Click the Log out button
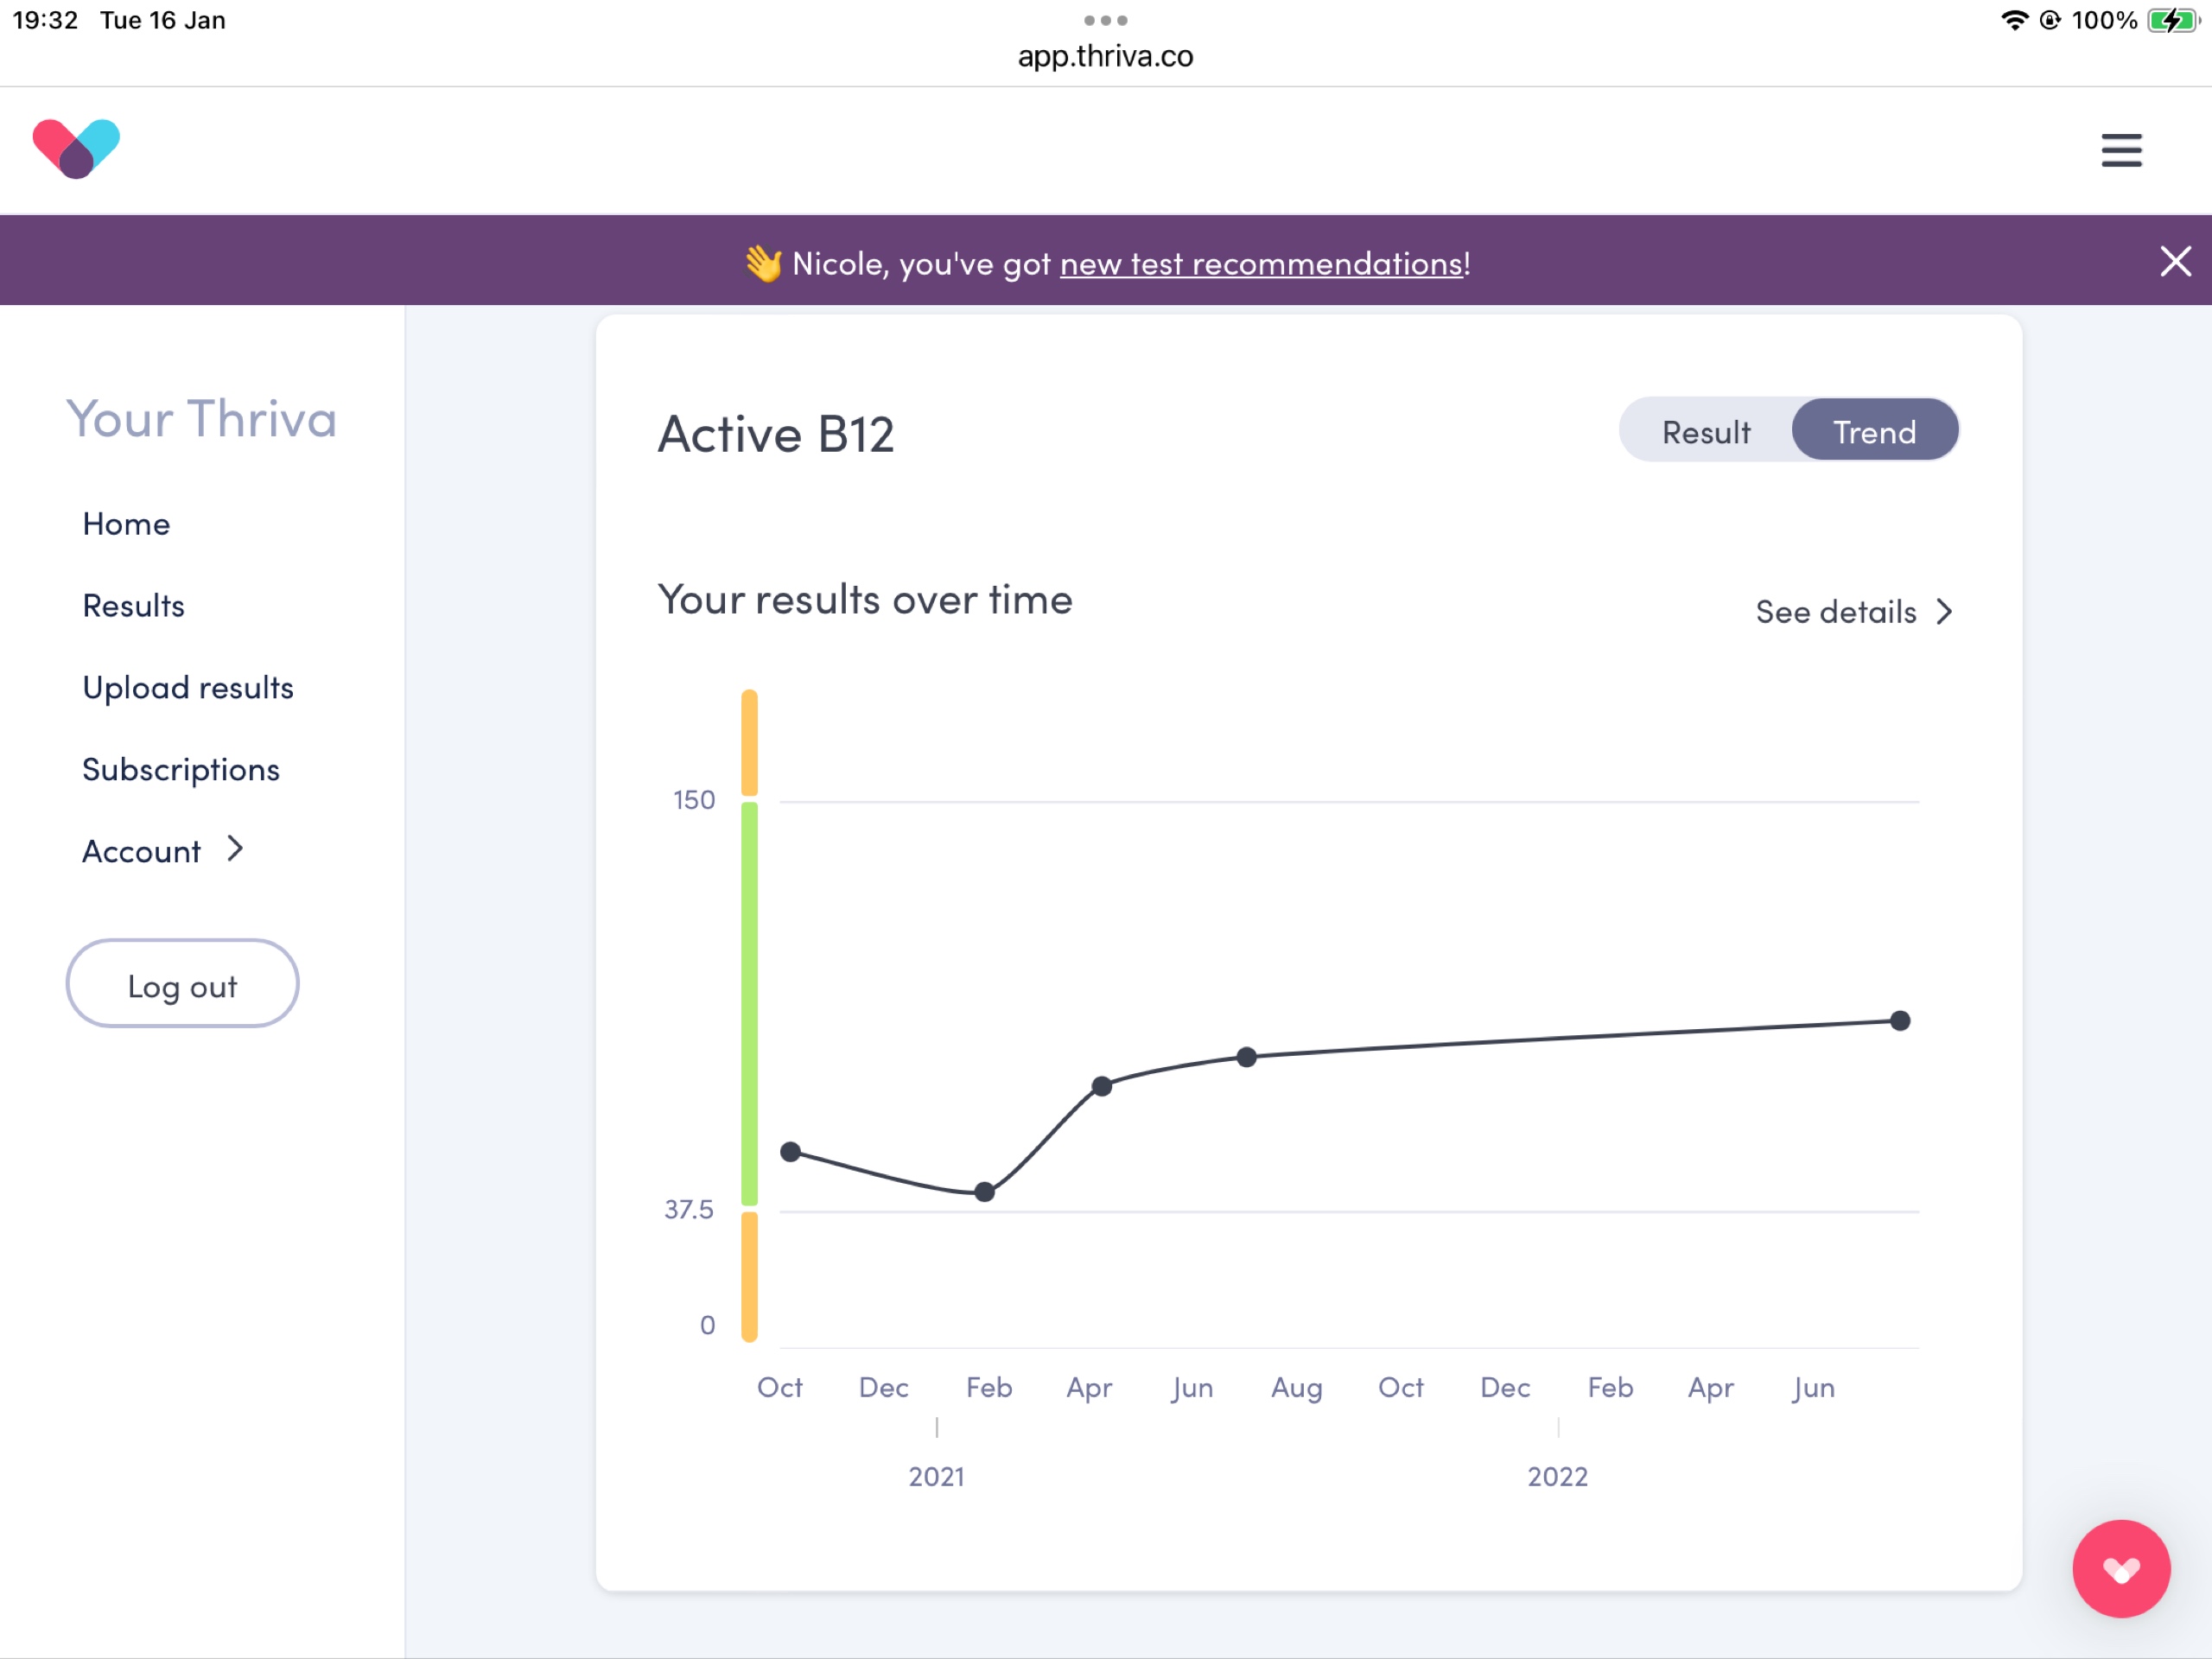The image size is (2212, 1659). point(182,984)
